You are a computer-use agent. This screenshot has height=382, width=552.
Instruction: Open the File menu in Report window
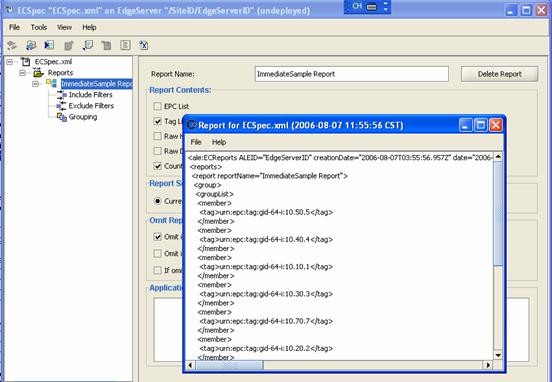pos(196,142)
